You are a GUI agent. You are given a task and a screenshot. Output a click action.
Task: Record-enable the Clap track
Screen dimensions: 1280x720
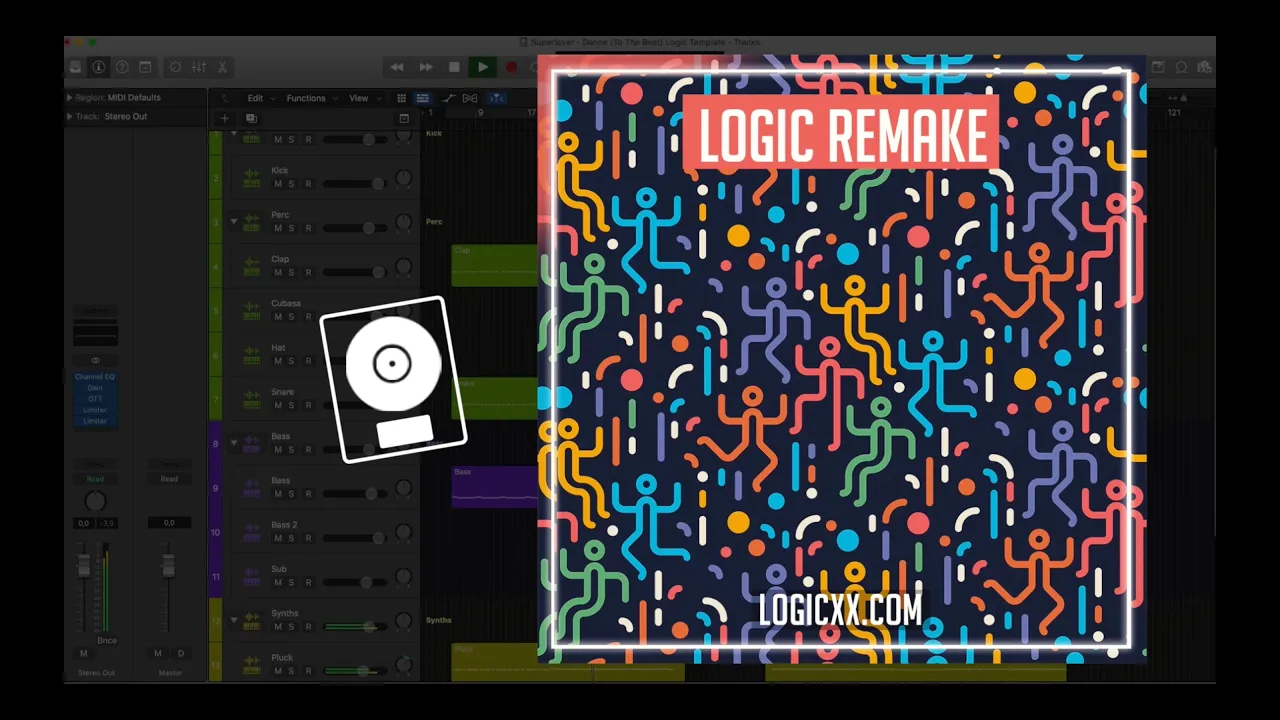[308, 272]
